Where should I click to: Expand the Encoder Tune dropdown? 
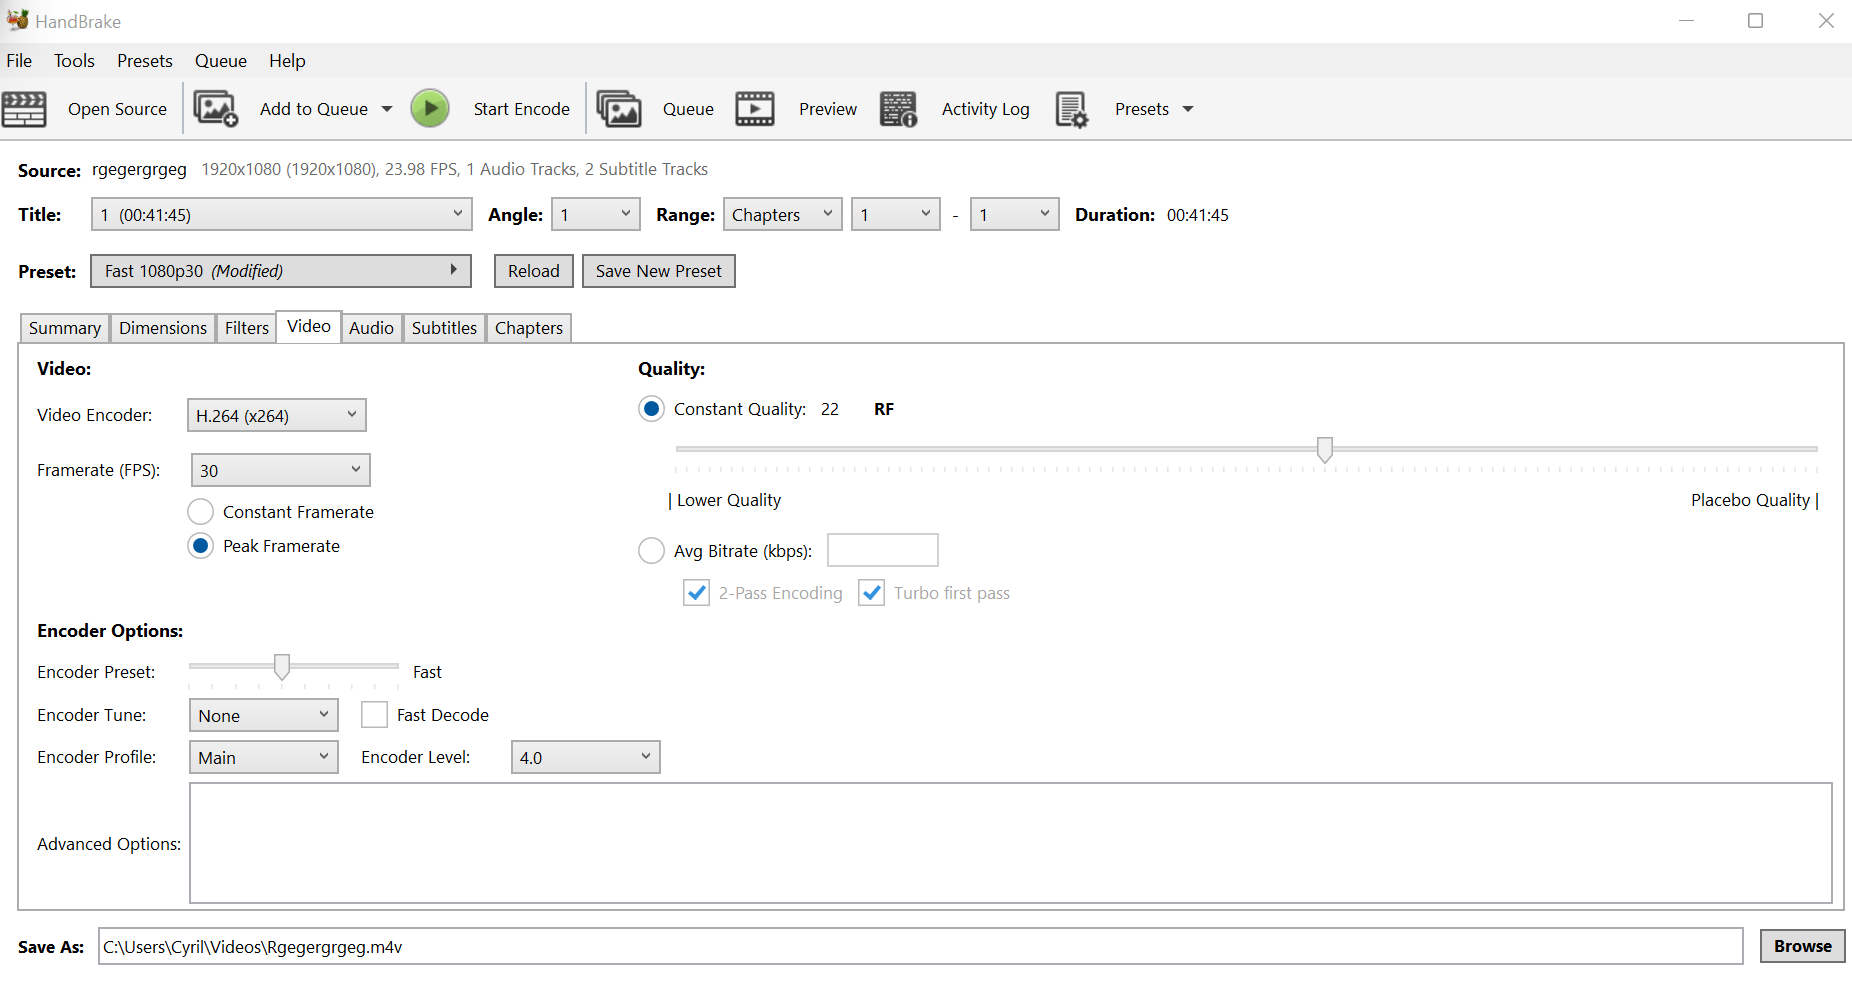(263, 714)
